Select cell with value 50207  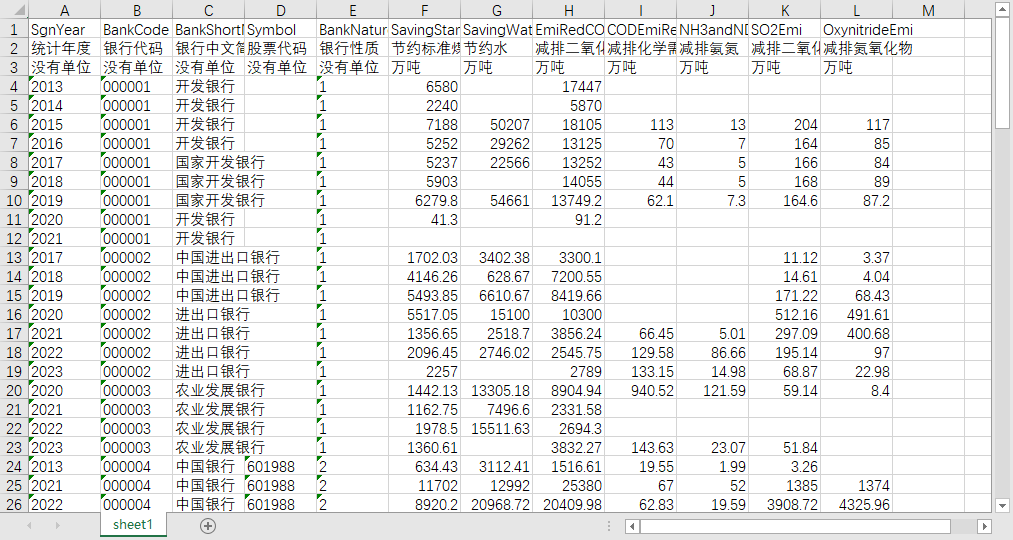tap(497, 125)
